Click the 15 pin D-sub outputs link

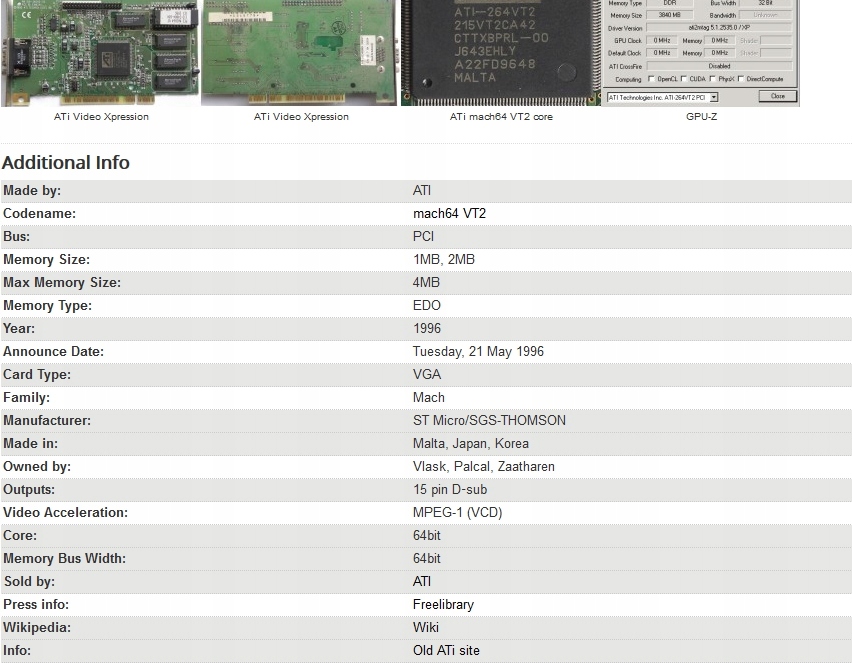pos(450,490)
